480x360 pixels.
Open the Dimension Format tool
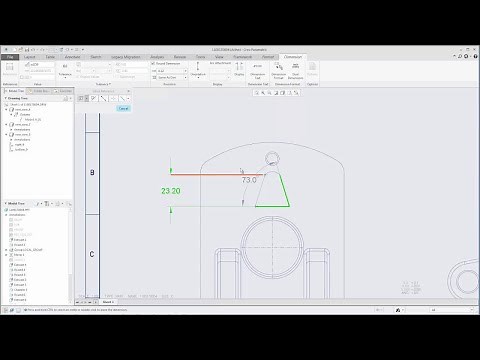[278, 71]
